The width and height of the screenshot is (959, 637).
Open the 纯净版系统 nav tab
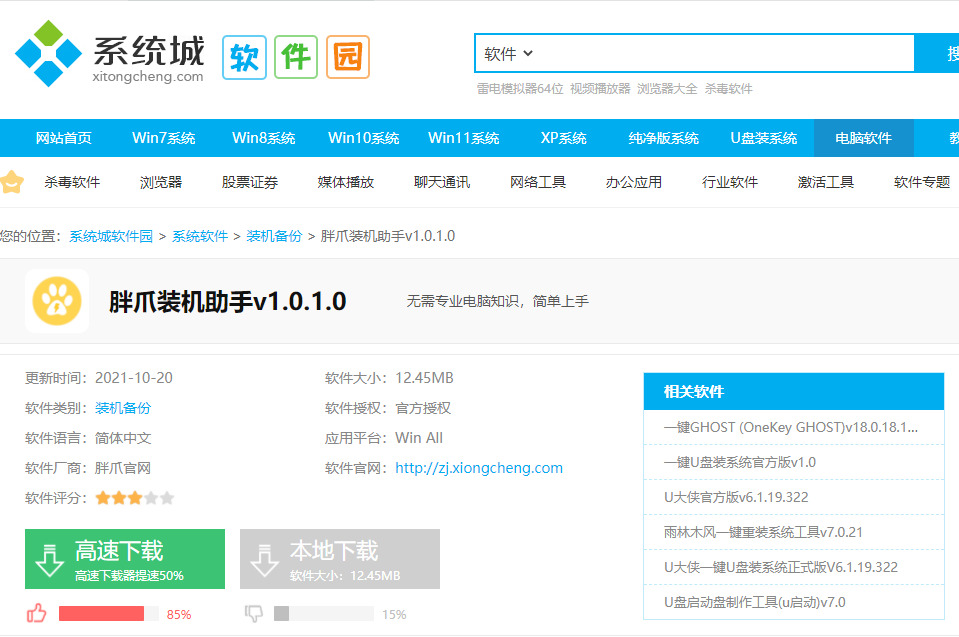click(664, 138)
